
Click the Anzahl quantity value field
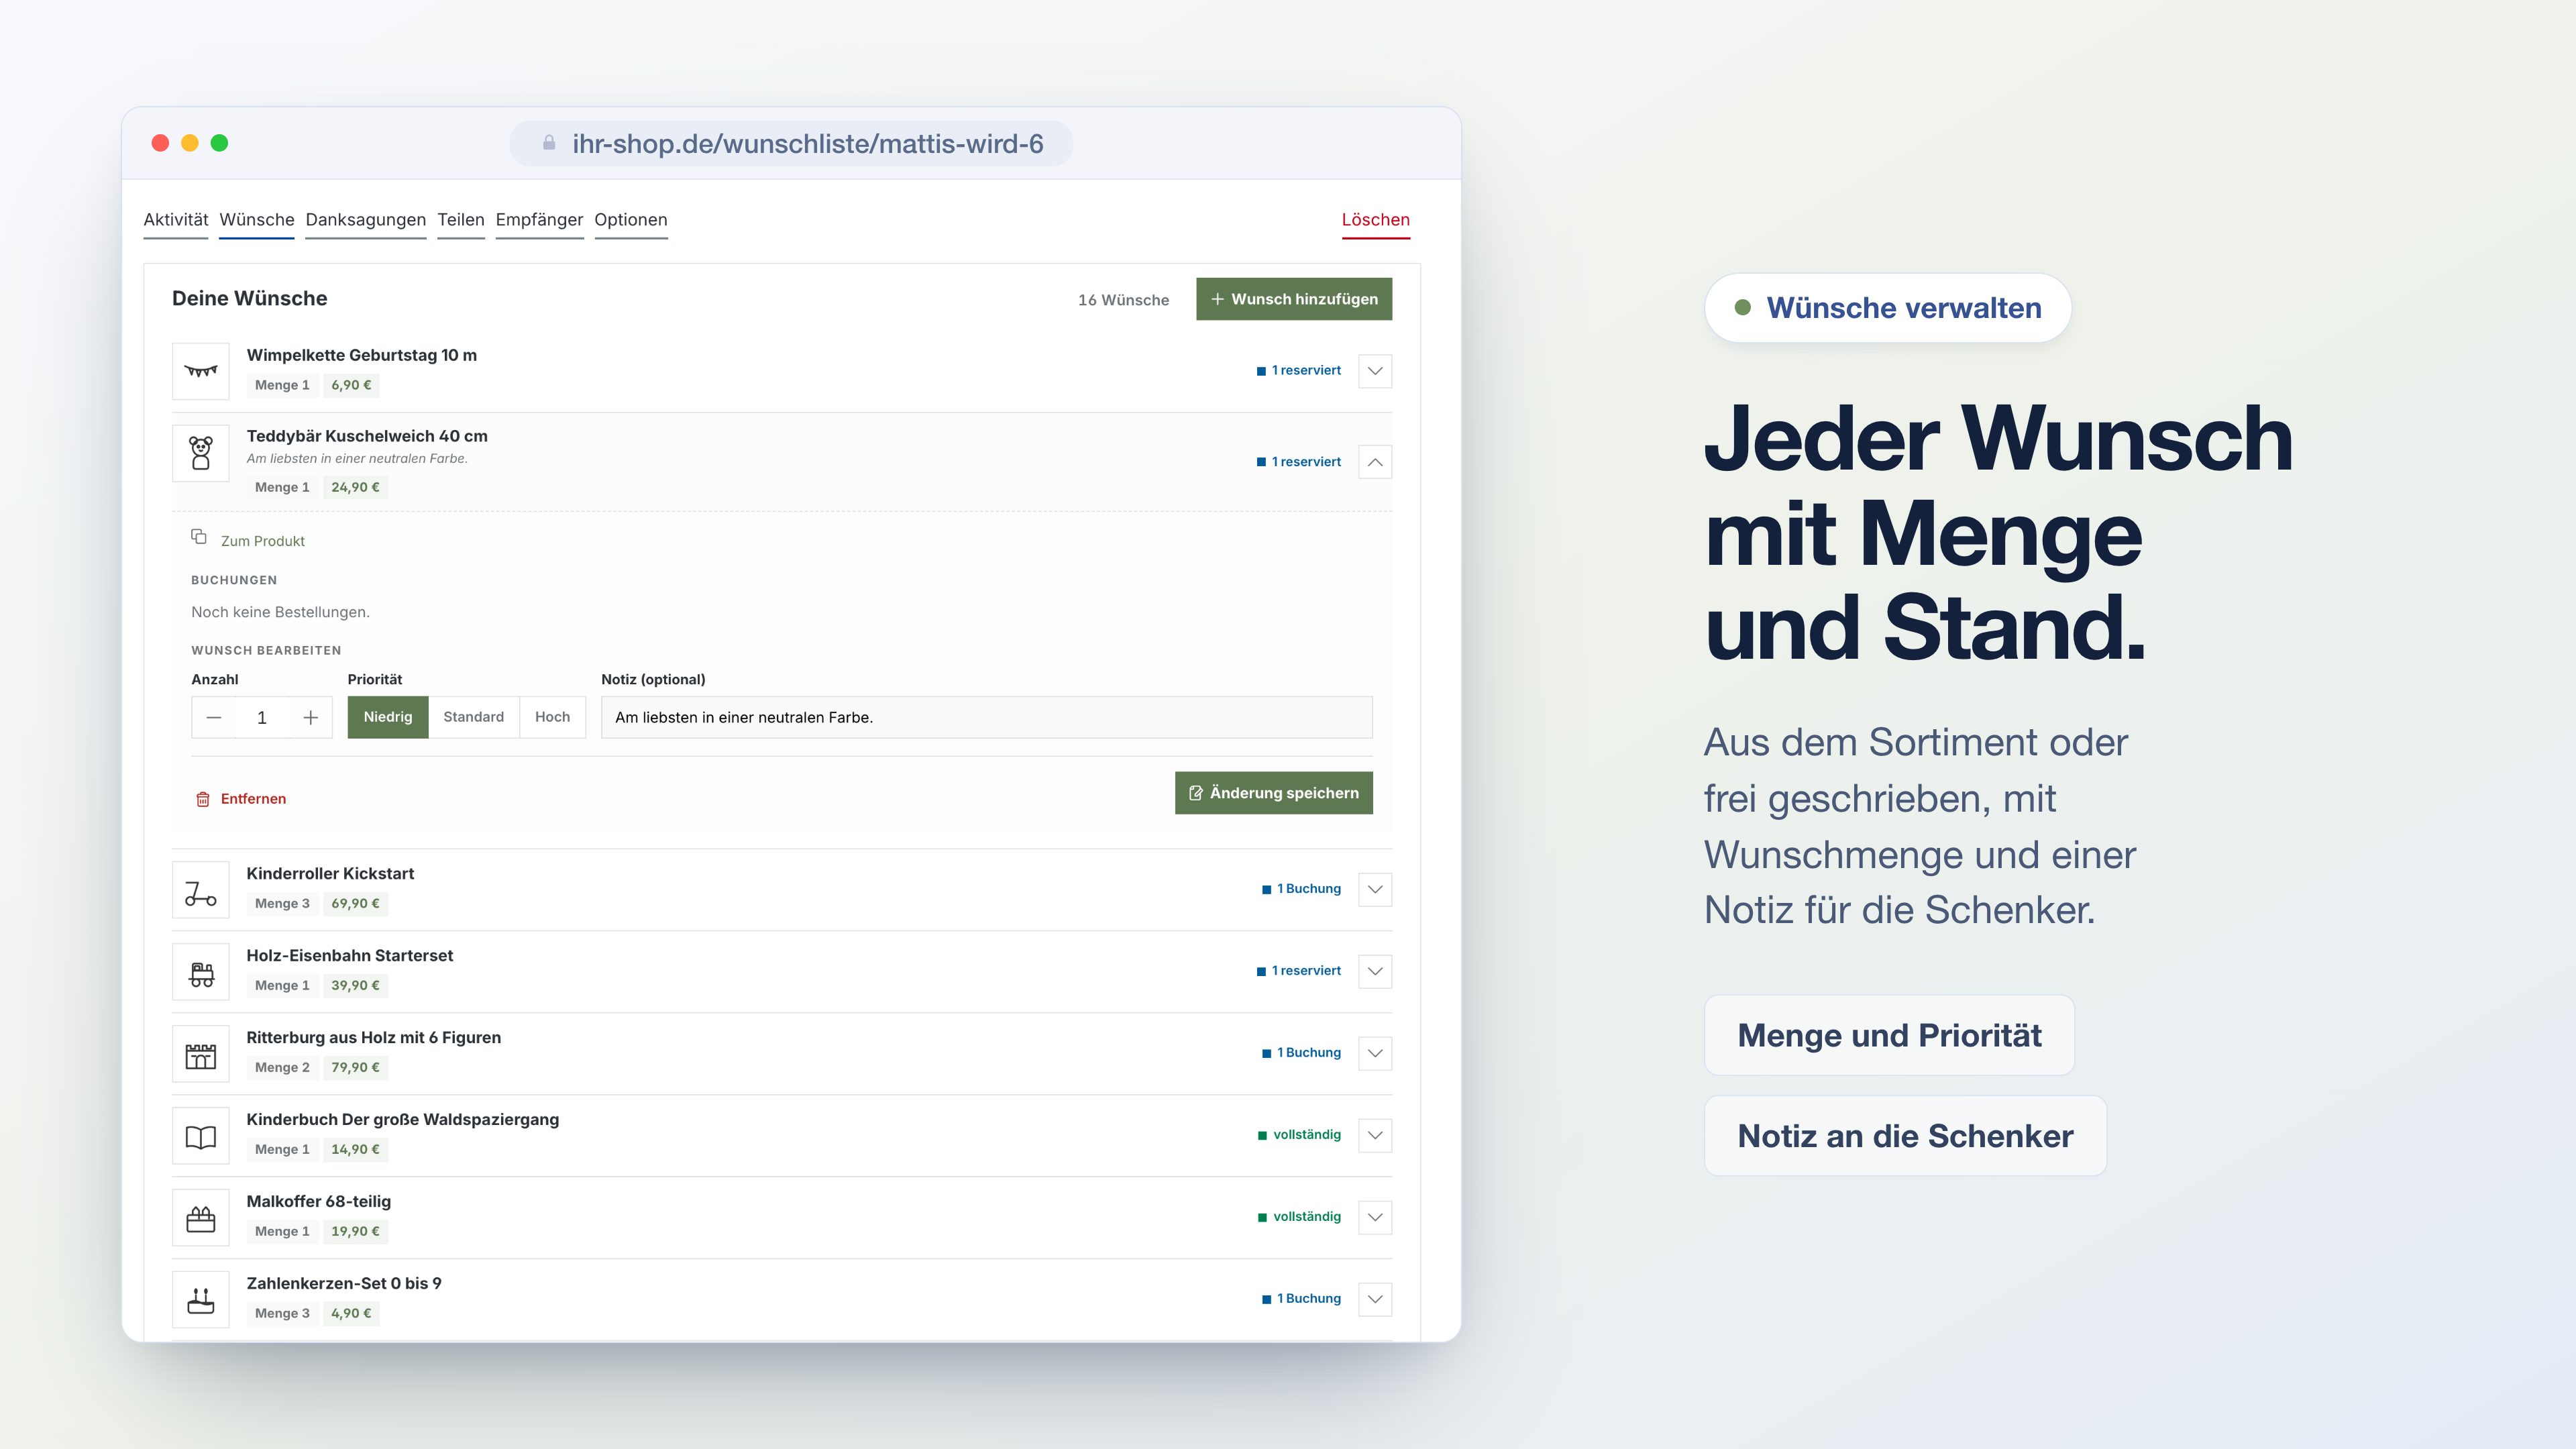pos(262,718)
